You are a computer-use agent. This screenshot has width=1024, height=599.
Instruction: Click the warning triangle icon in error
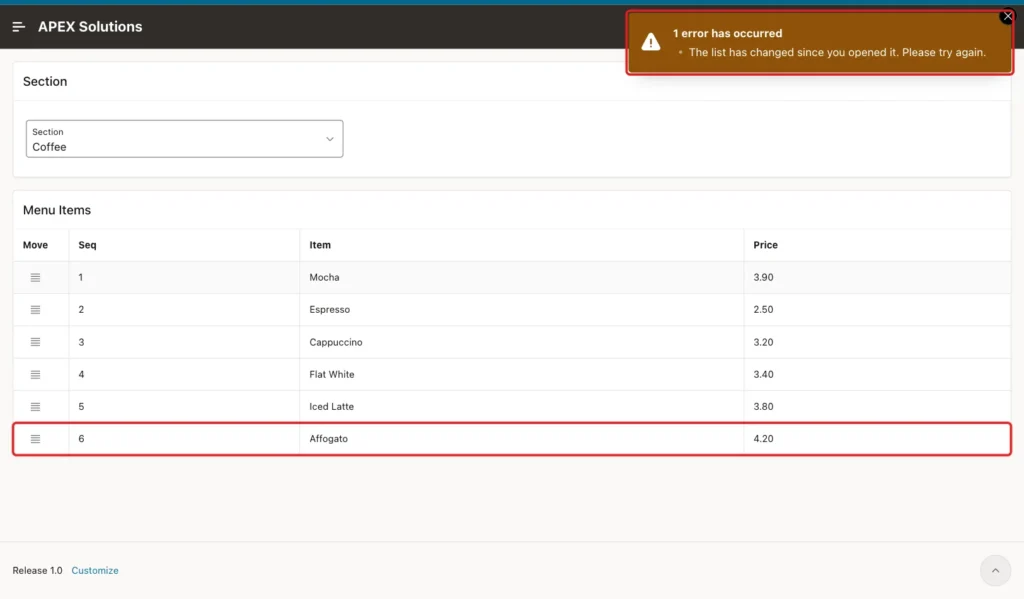(x=650, y=42)
